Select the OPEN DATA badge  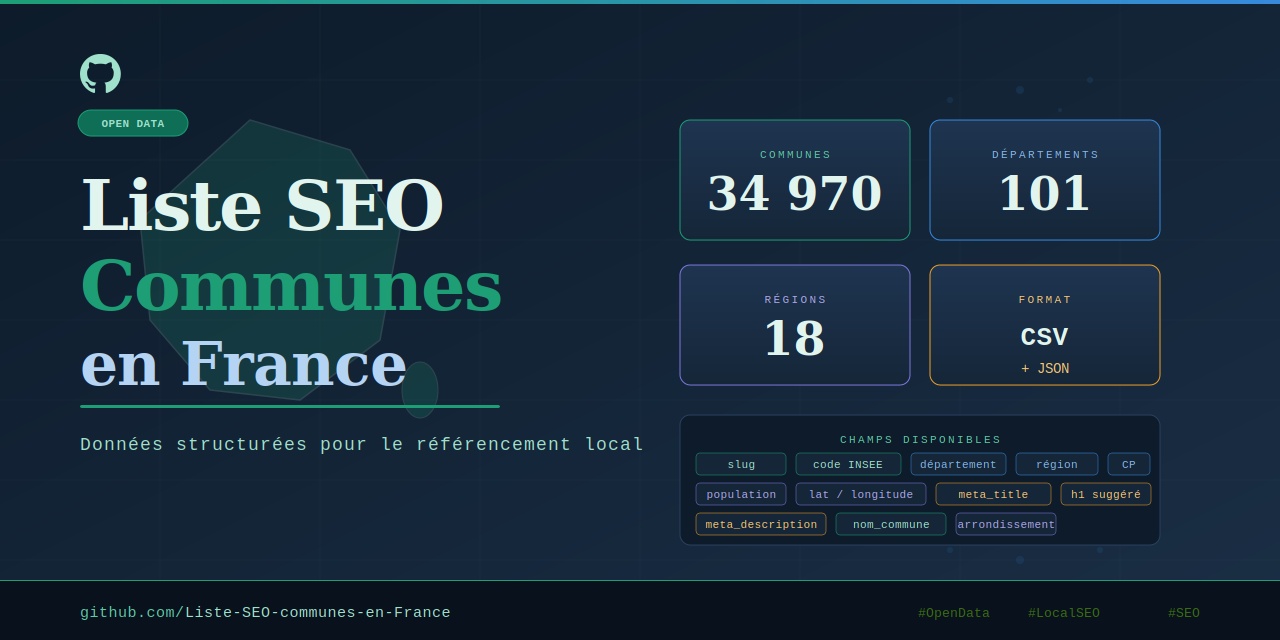tap(133, 123)
